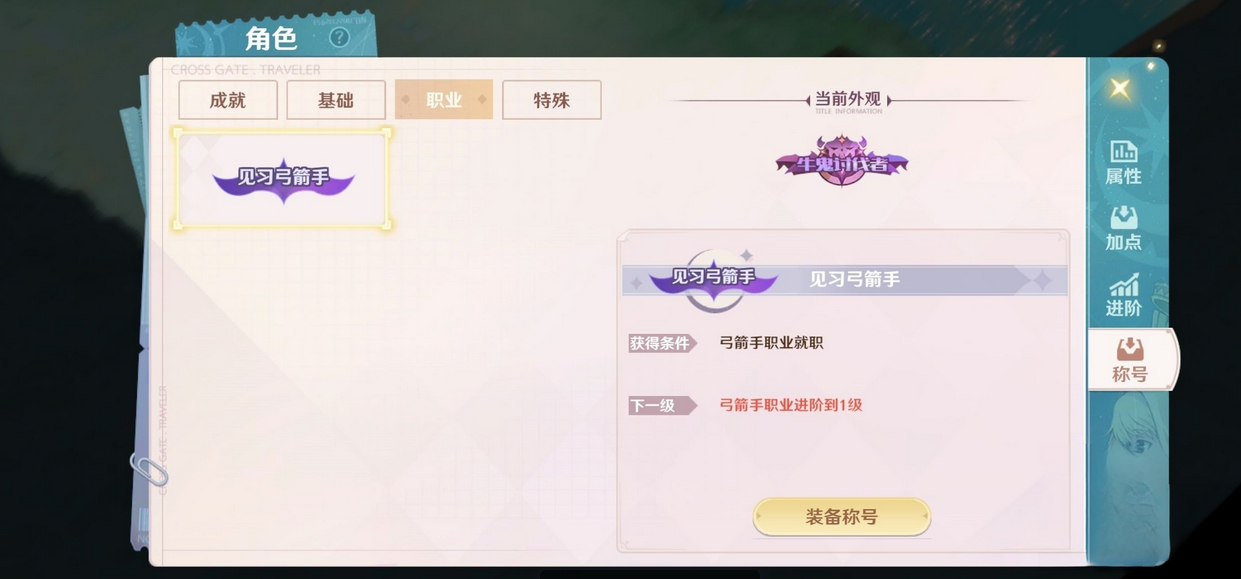1241x579 pixels.
Task: Click the 角色 character header tag
Action: click(271, 39)
